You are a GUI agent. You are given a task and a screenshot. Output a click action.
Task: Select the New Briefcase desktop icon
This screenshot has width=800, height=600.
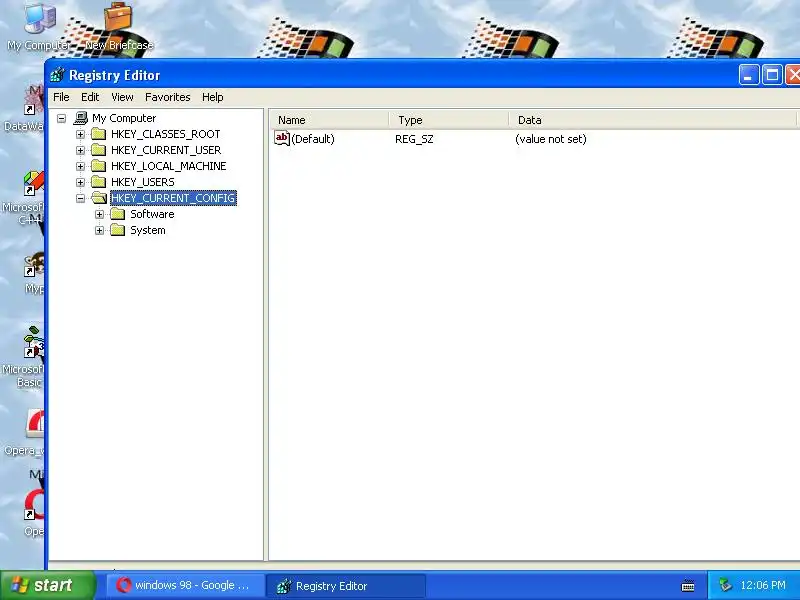click(118, 27)
